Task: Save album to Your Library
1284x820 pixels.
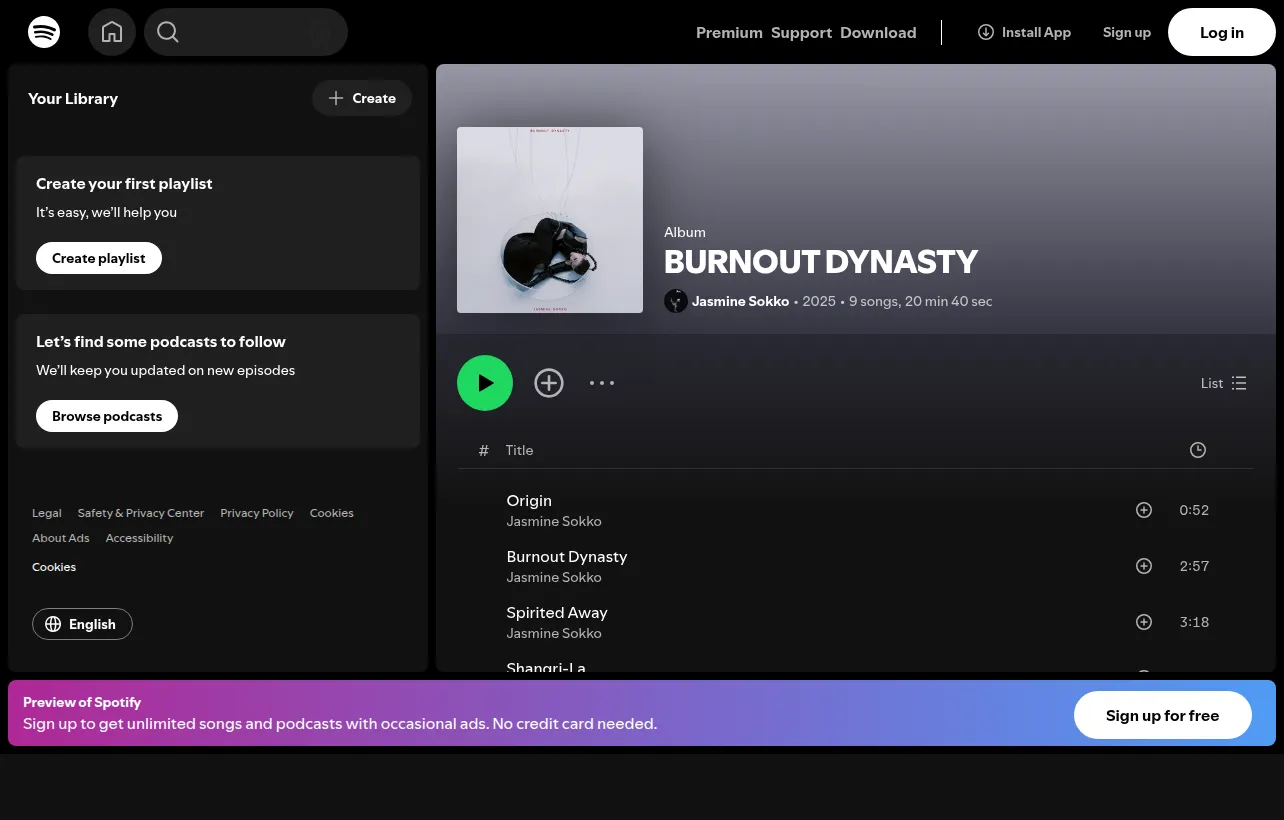Action: point(549,383)
